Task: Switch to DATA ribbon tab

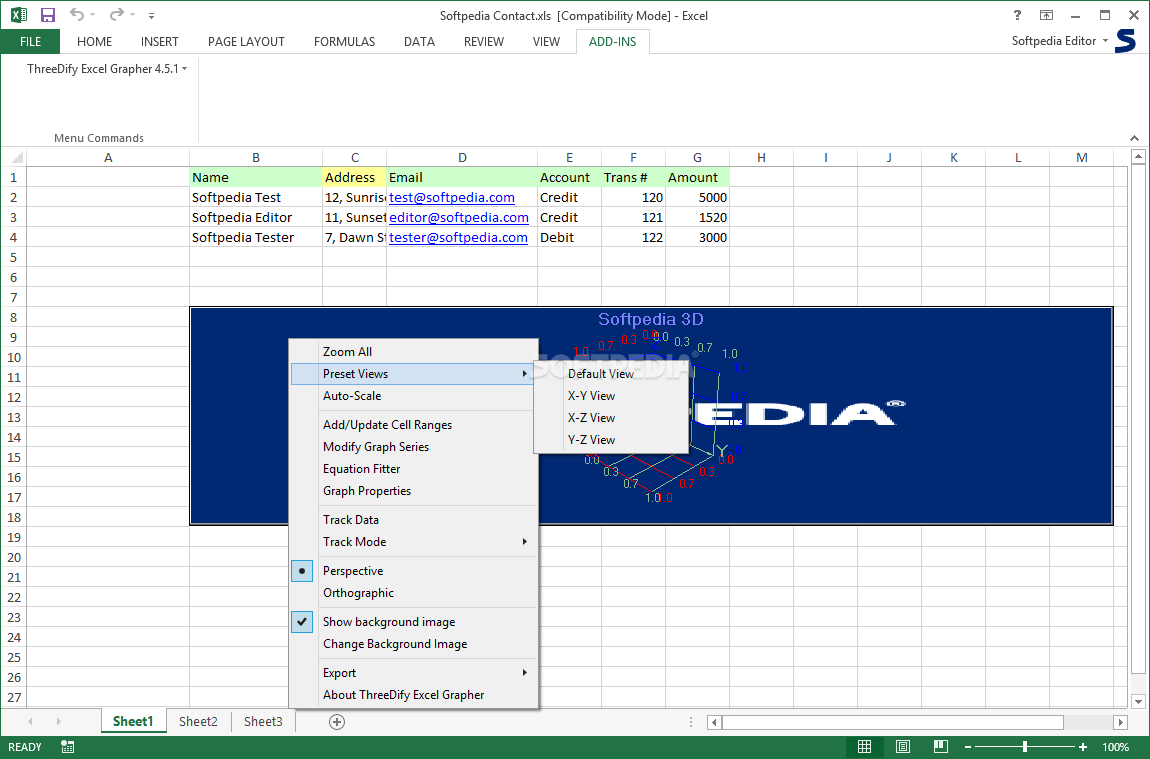Action: pos(420,42)
